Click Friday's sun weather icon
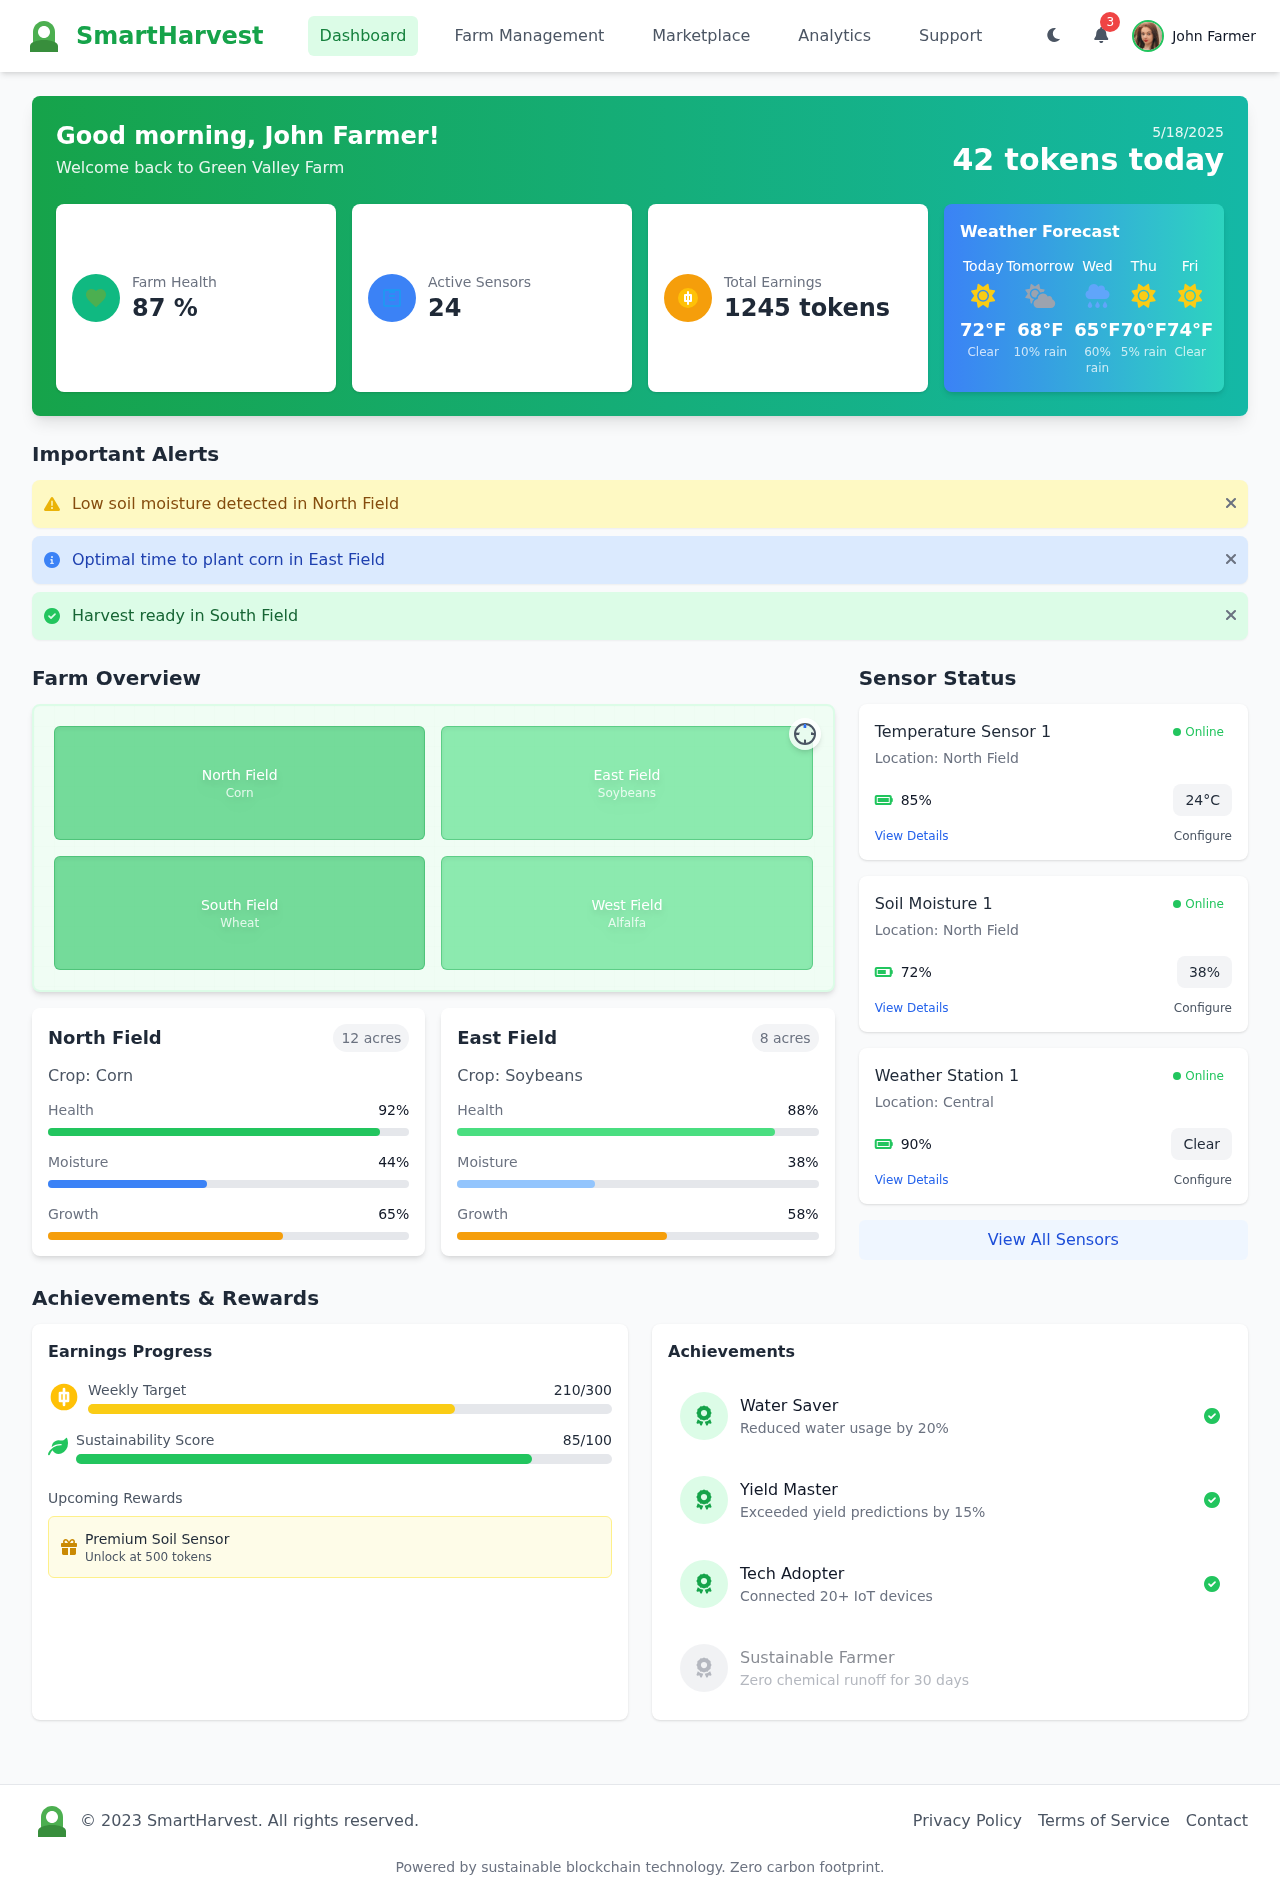The height and width of the screenshot is (1893, 1280). tap(1190, 296)
